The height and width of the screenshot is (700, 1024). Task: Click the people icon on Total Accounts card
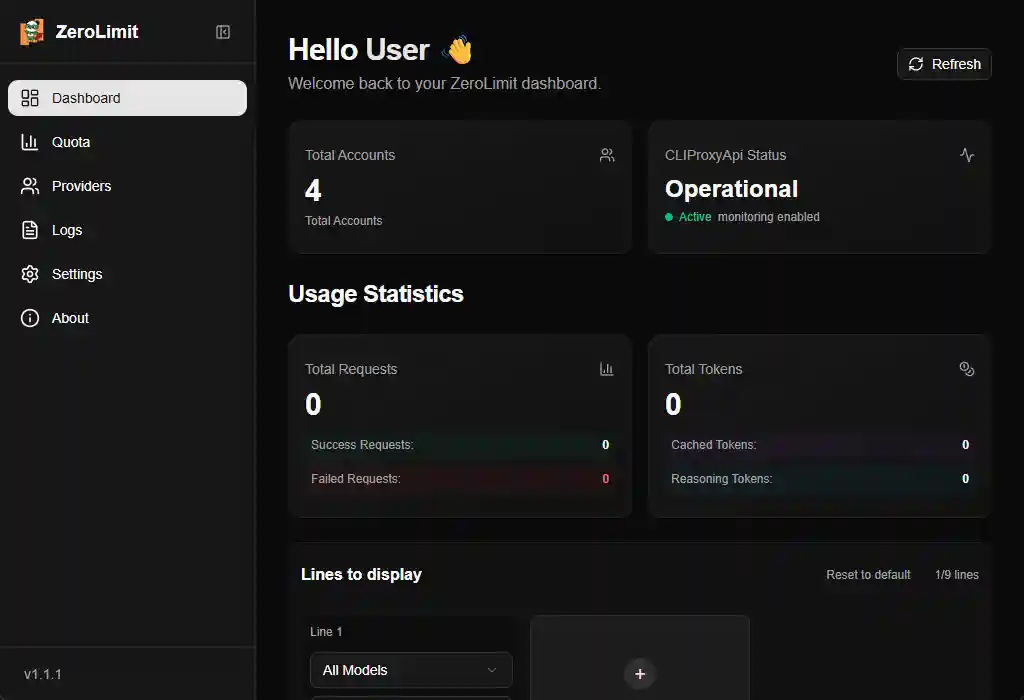coord(607,155)
